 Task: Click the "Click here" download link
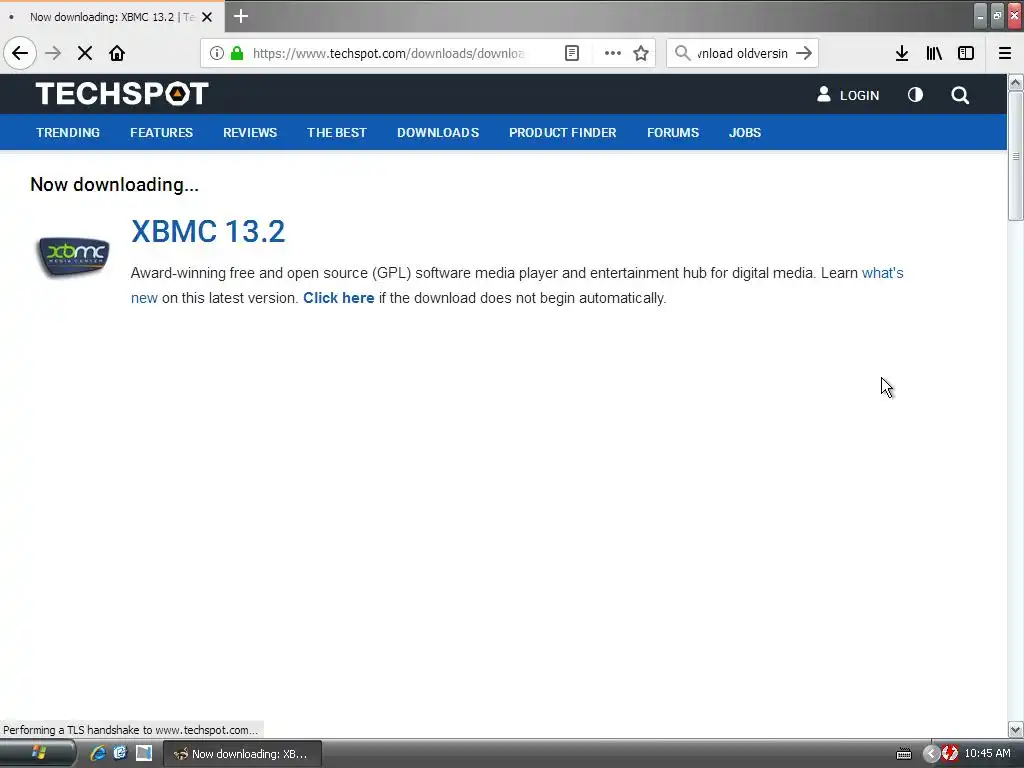pos(338,298)
